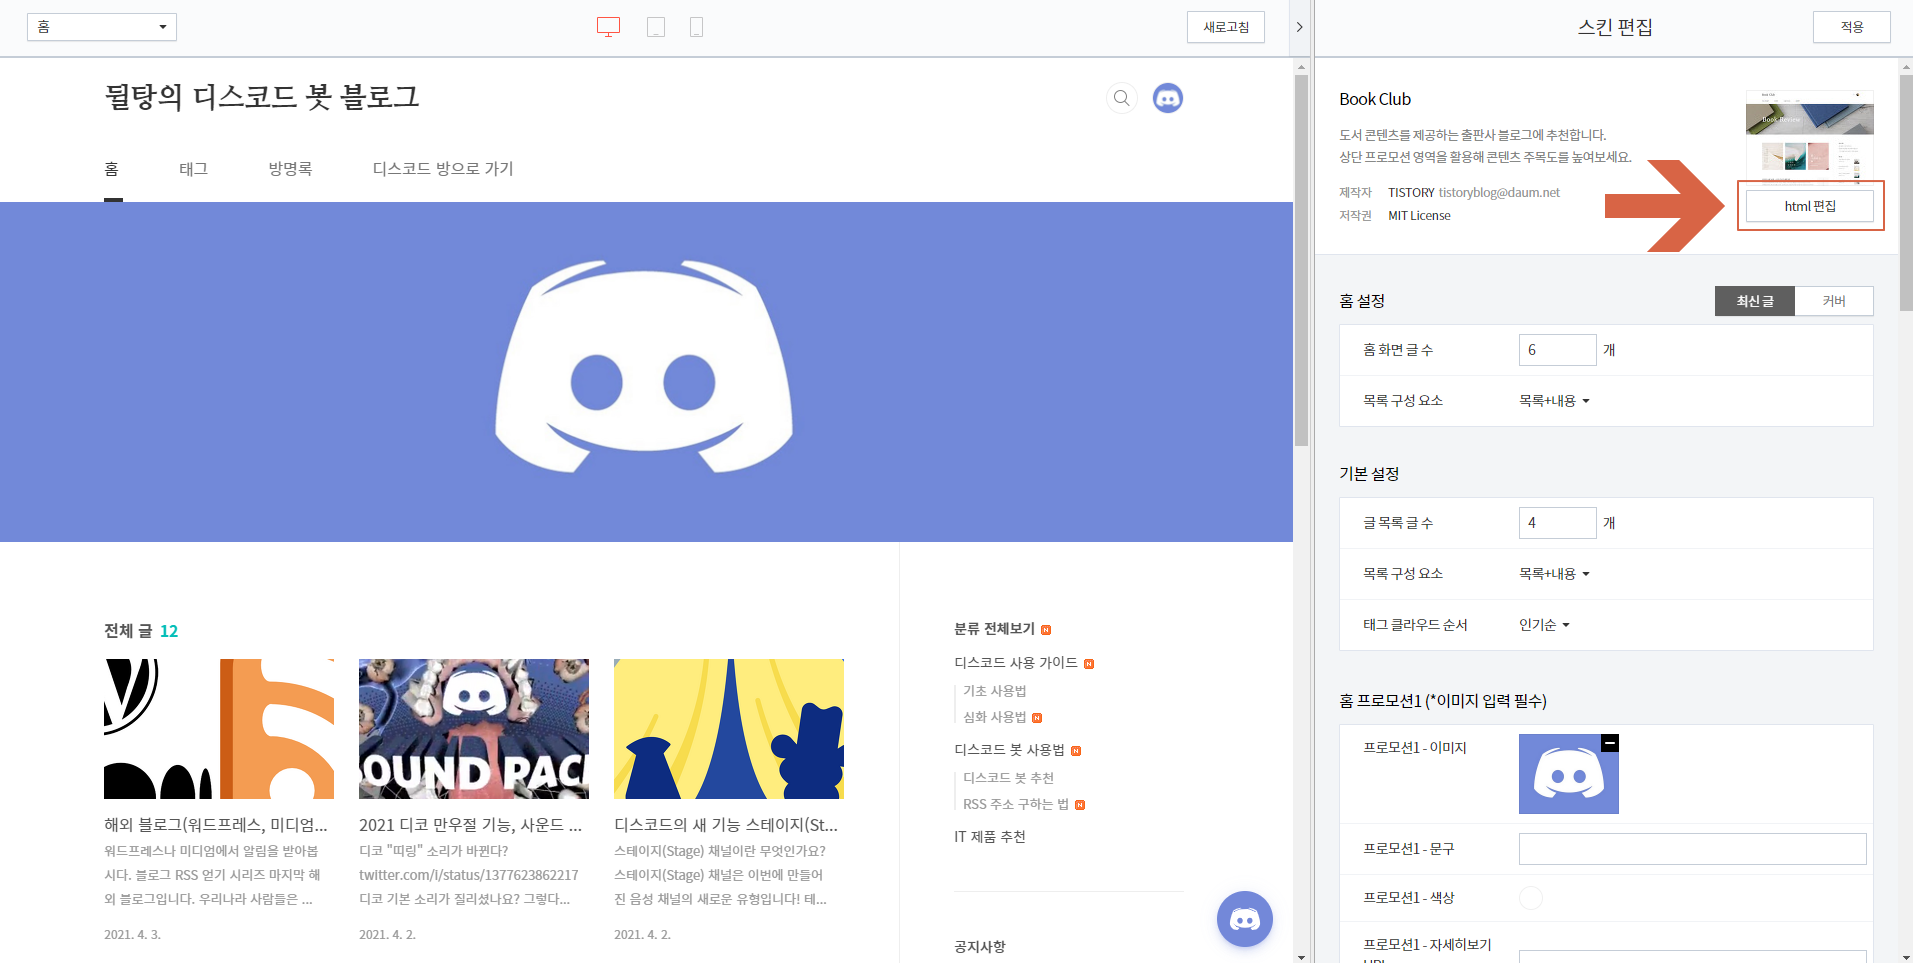Open 기본 설정 목록 구성 요소 dropdown
Viewport: 1913px width, 963px height.
[1554, 574]
